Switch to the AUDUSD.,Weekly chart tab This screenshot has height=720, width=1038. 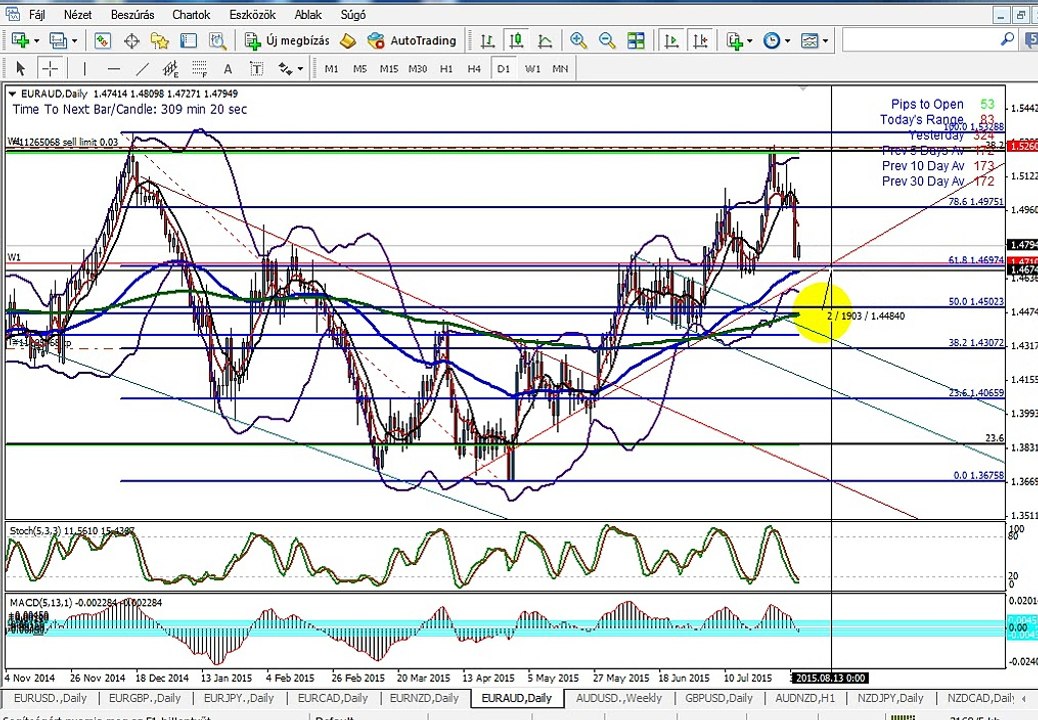618,698
